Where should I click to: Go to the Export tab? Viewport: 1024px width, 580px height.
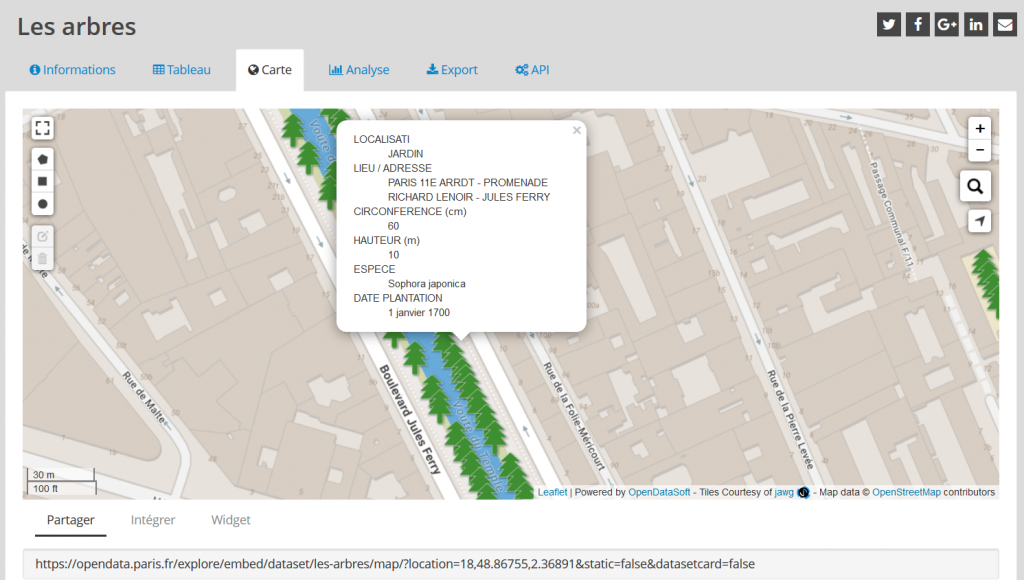(452, 70)
